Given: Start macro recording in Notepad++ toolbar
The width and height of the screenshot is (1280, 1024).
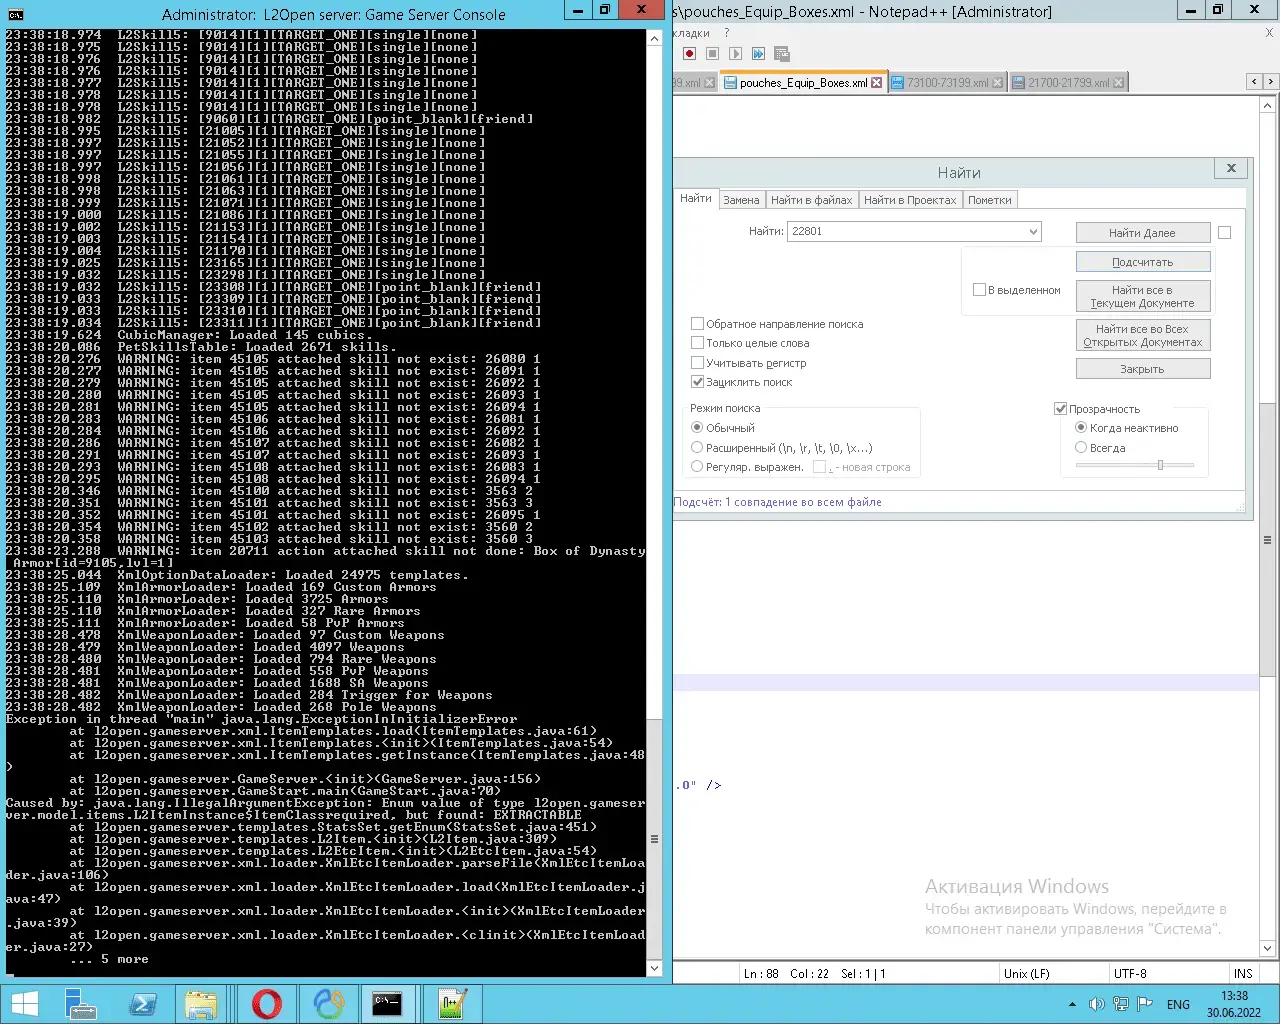Looking at the screenshot, I should pos(689,53).
